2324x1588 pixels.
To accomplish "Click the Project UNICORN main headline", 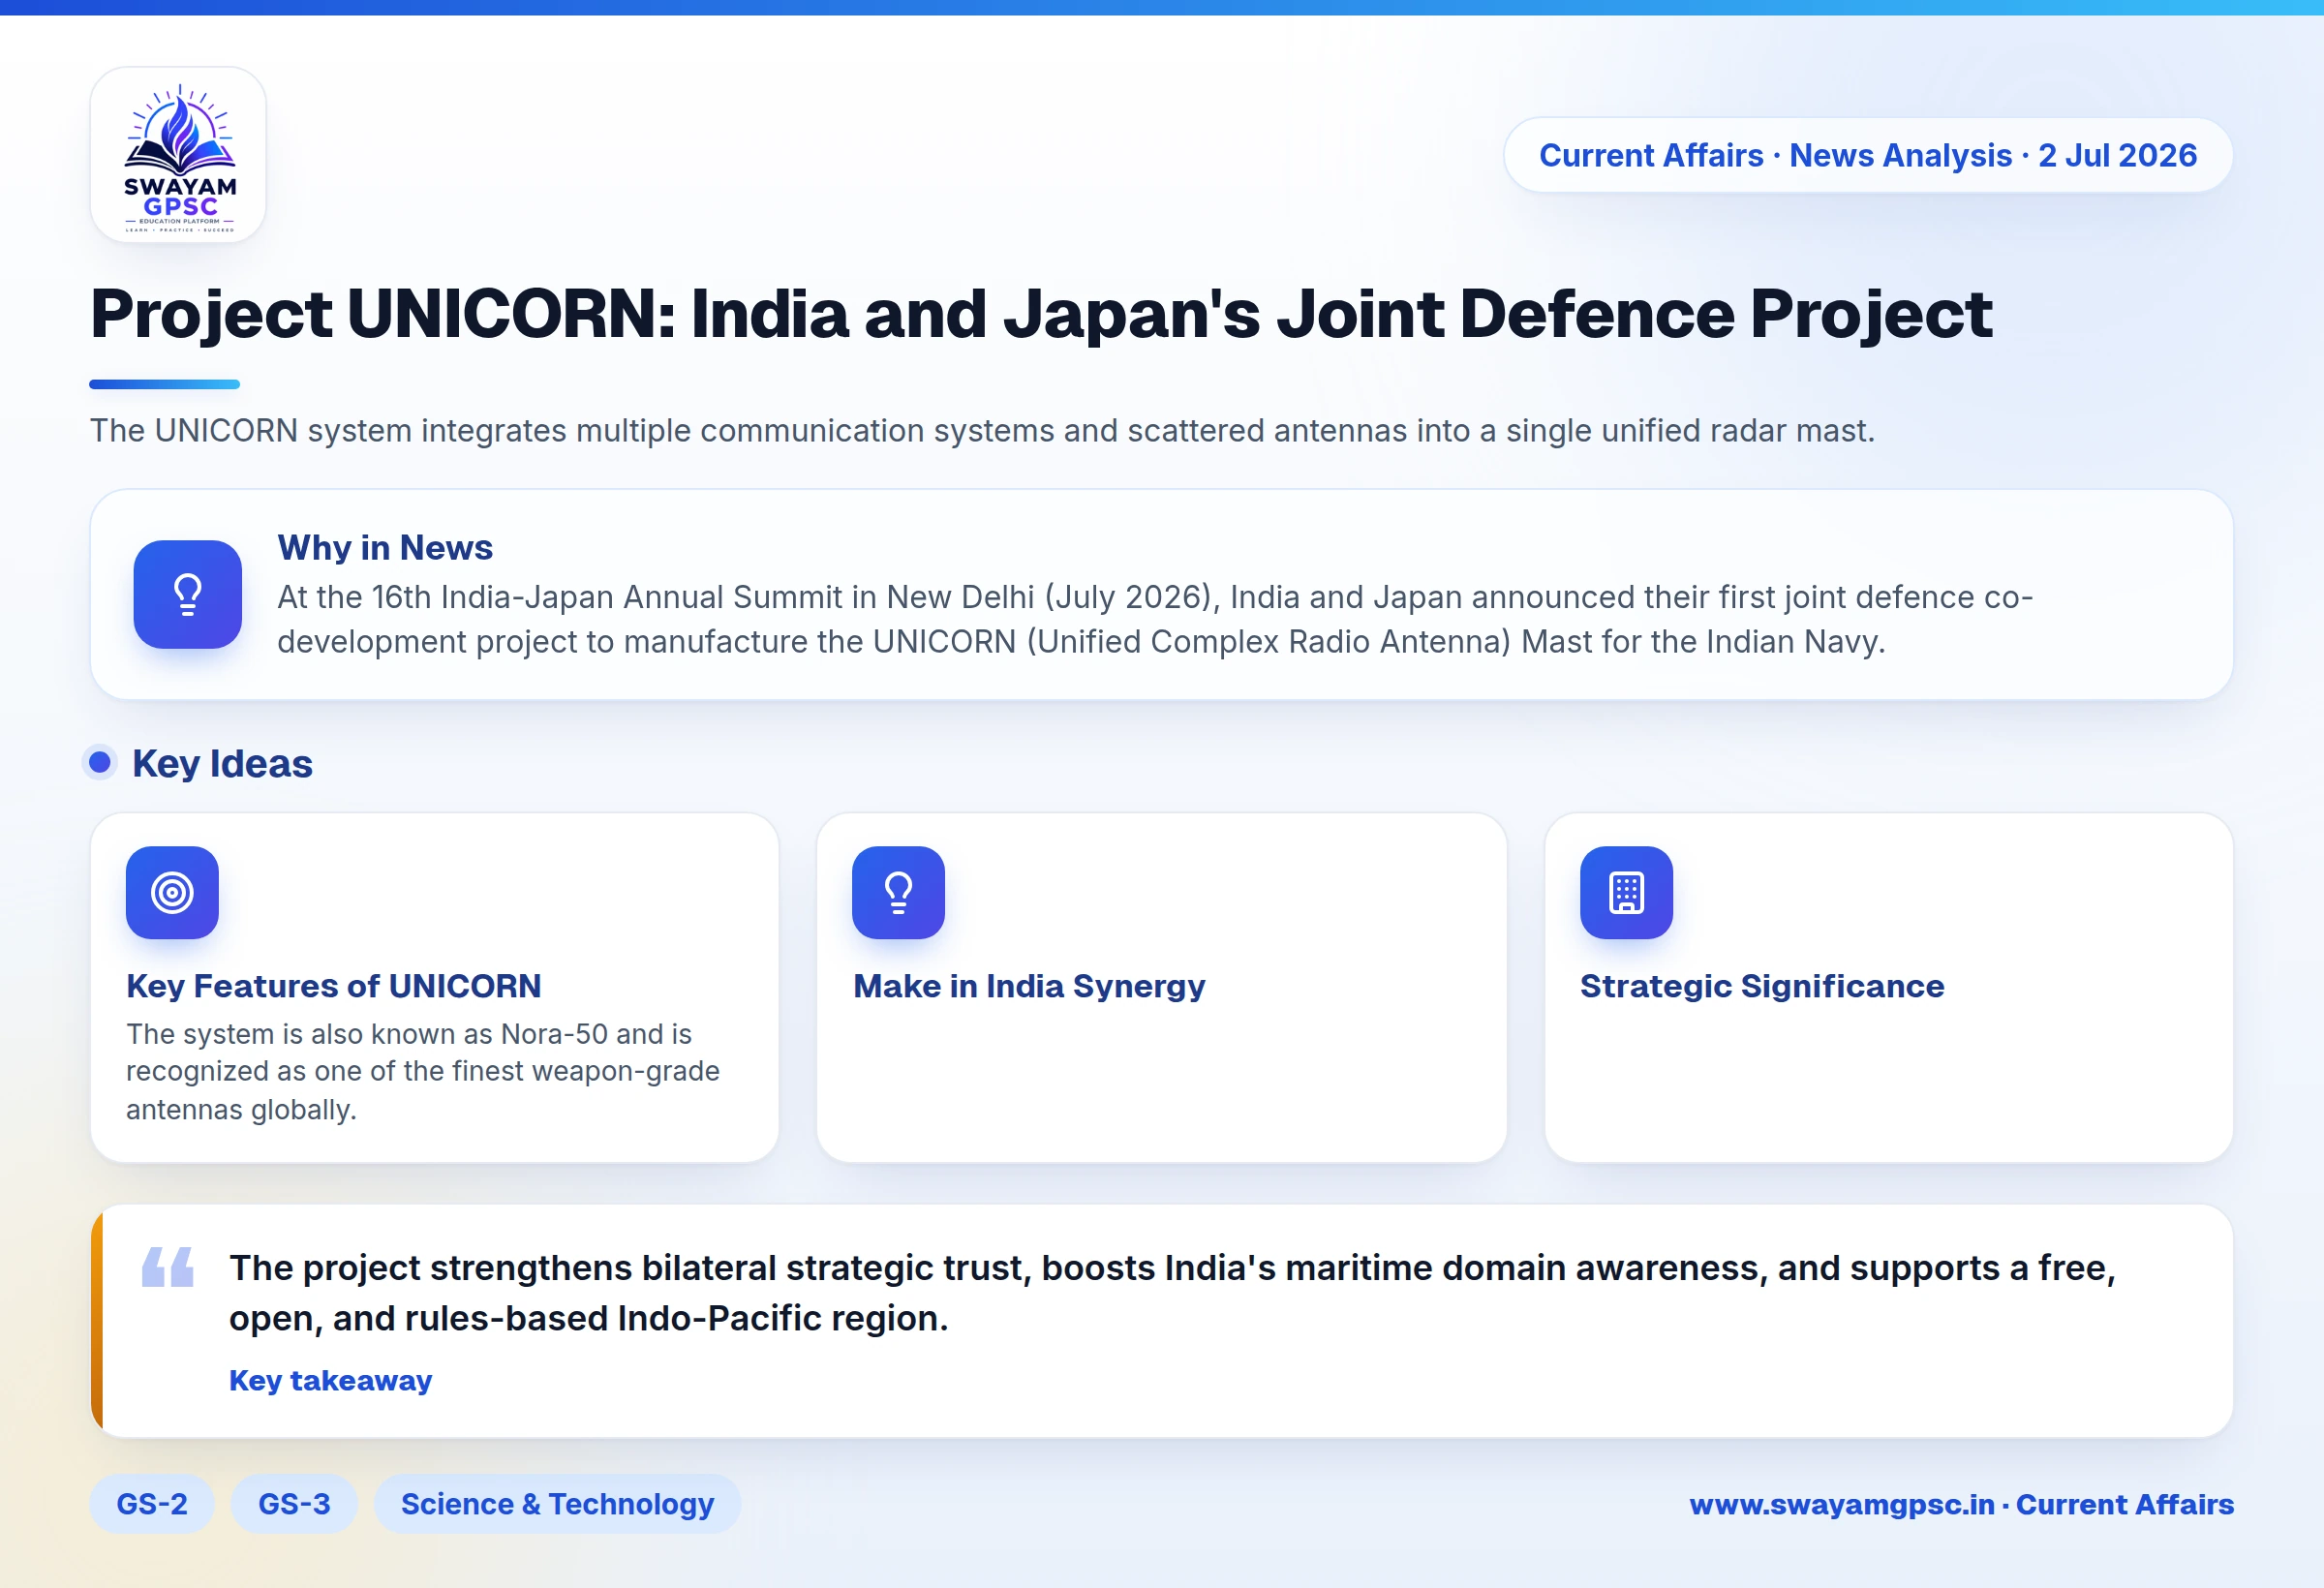I will (1041, 314).
